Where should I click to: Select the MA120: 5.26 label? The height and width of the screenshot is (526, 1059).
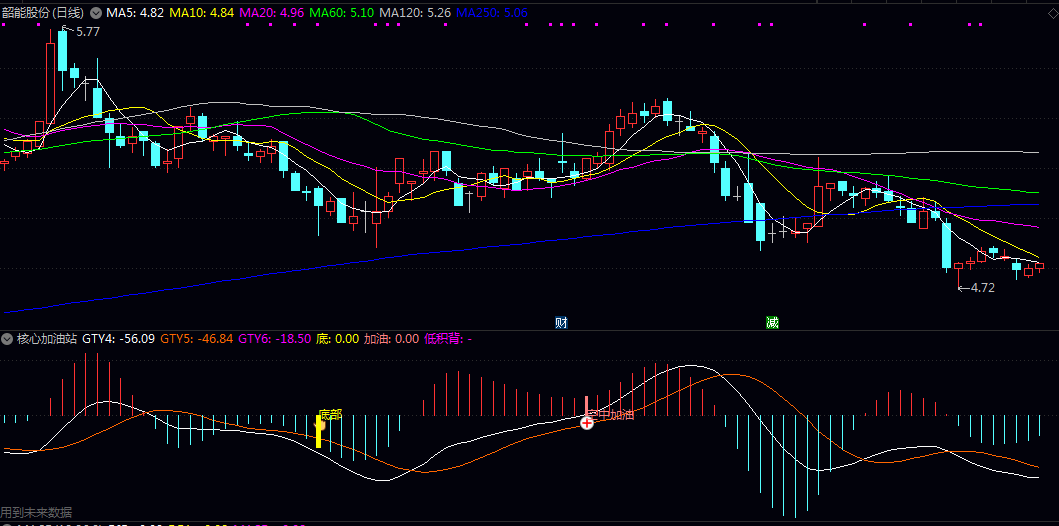(x=415, y=13)
